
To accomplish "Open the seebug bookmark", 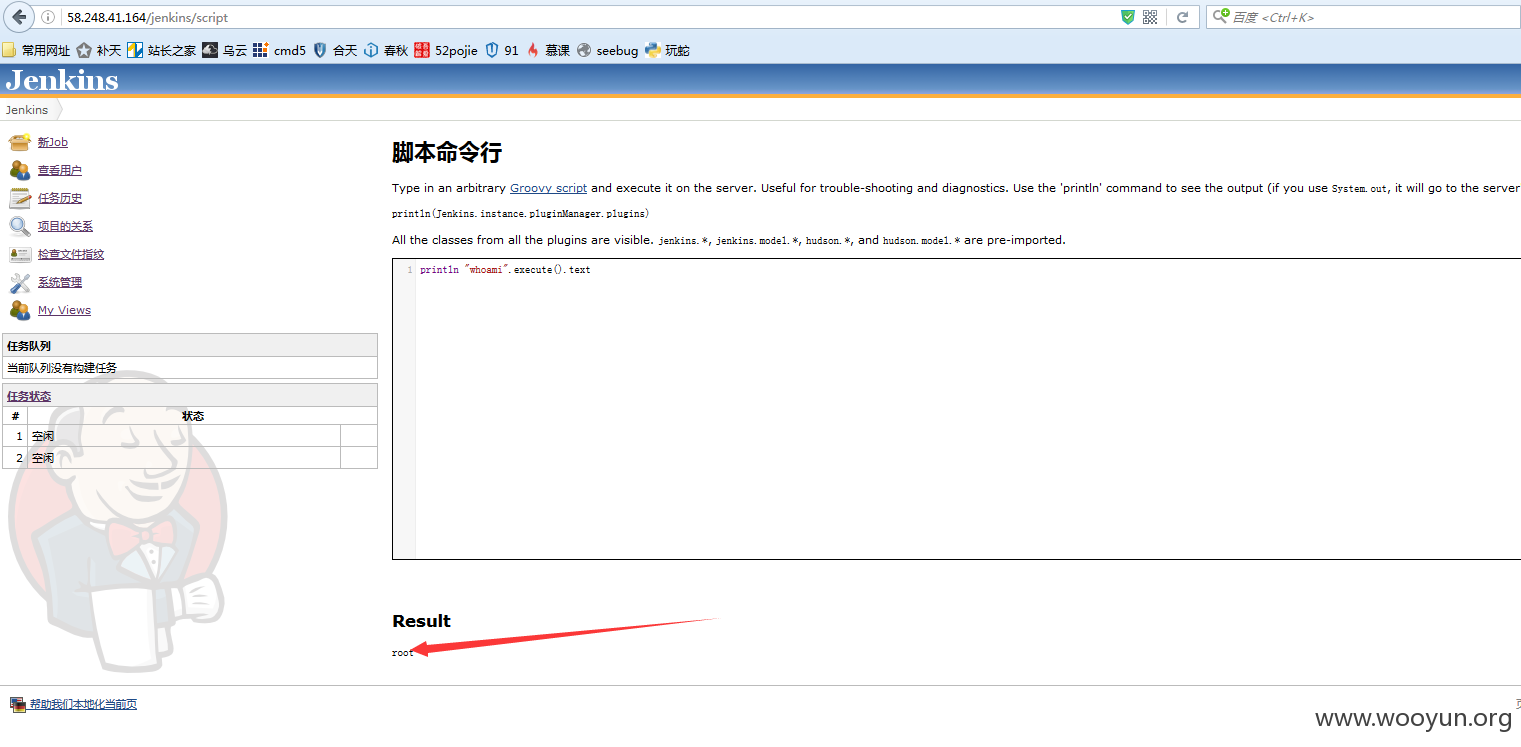I will click(x=607, y=50).
